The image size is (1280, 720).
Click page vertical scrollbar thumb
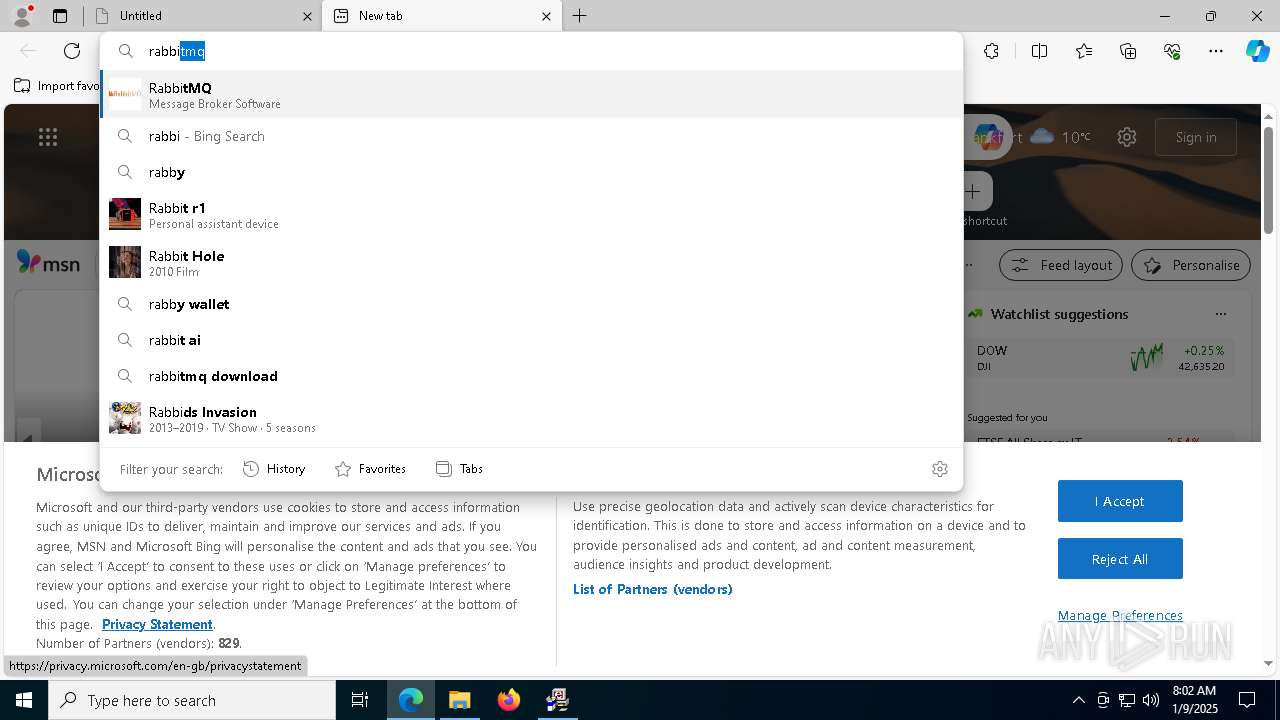click(x=1268, y=180)
